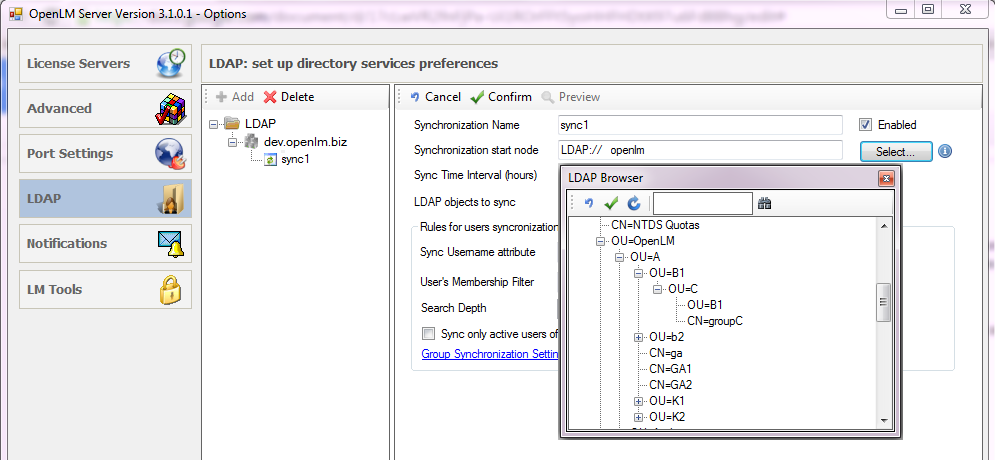Click Confirm in the sync toolbar
This screenshot has width=995, height=460.
coord(501,97)
